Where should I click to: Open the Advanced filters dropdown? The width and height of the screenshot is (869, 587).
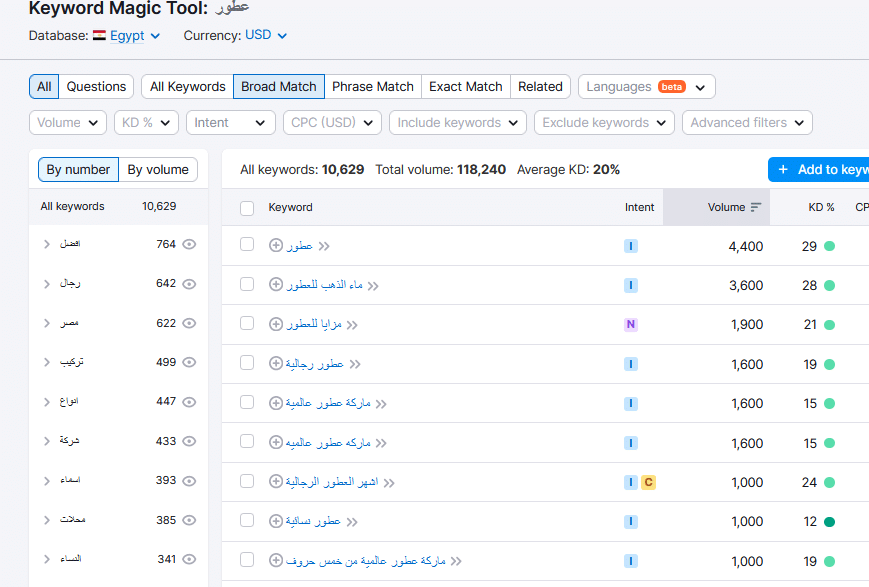coord(747,122)
